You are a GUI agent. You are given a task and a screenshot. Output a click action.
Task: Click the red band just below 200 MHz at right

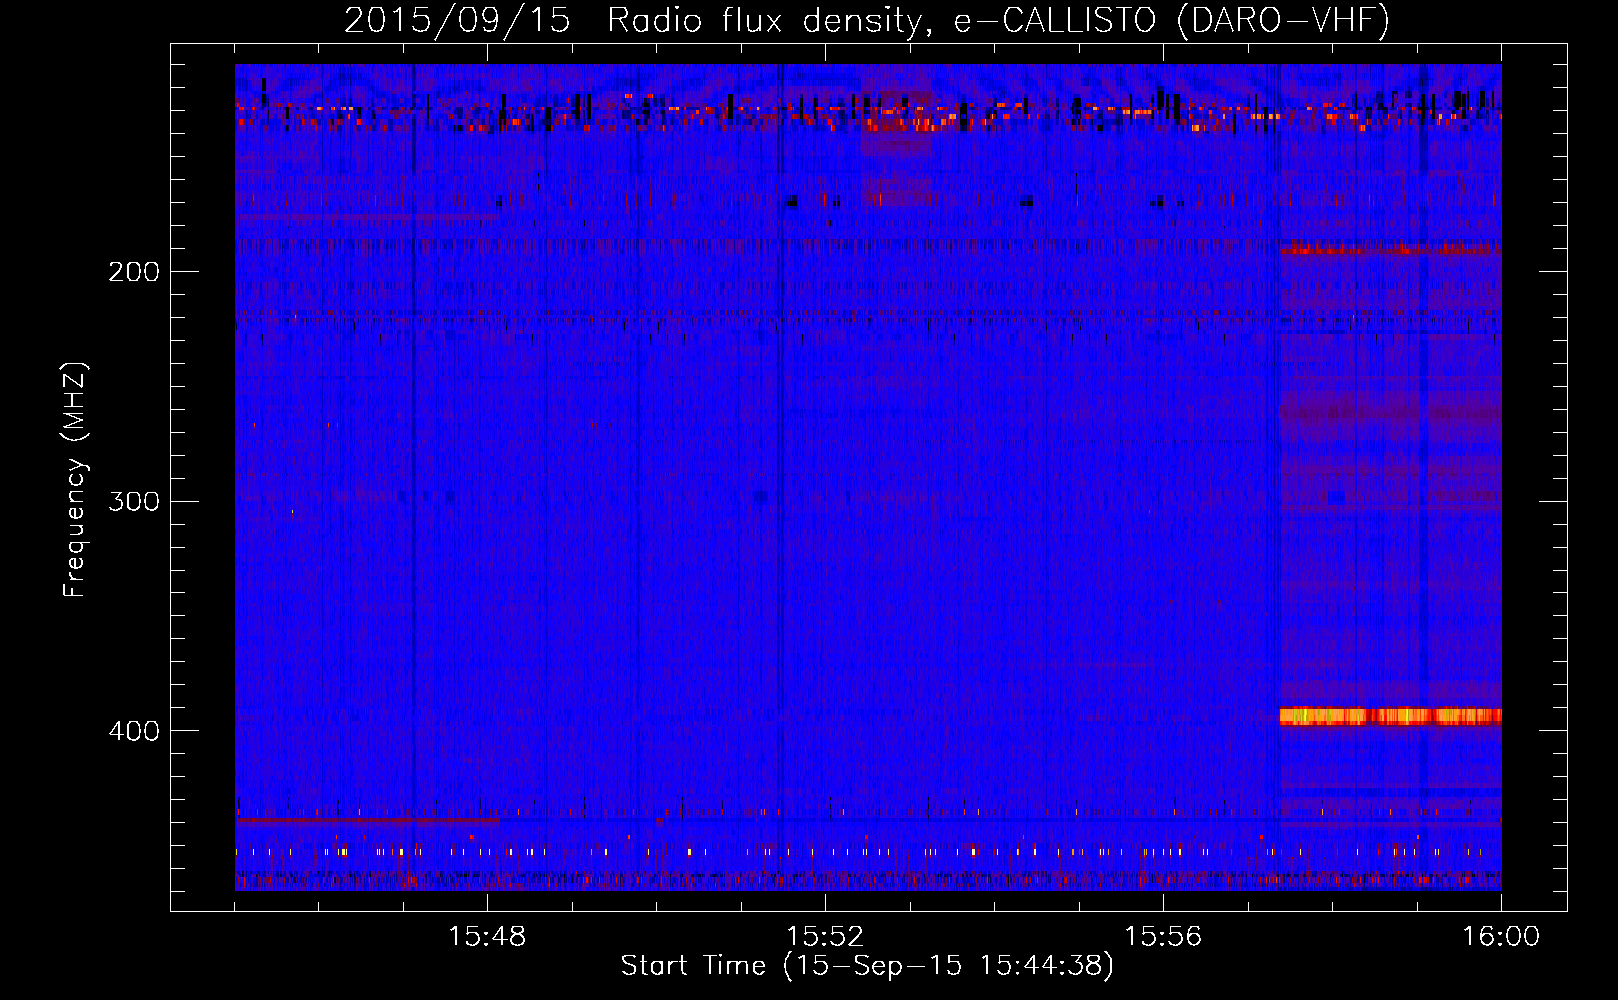coord(1391,248)
